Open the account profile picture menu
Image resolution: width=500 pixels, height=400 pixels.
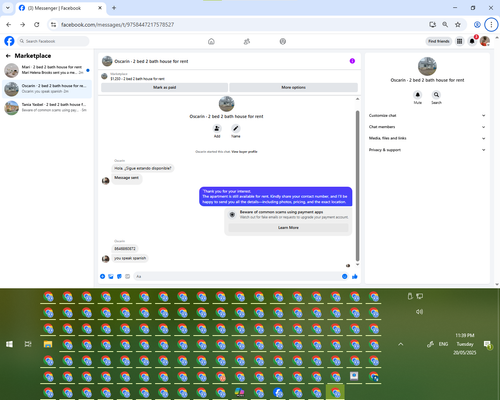[485, 41]
